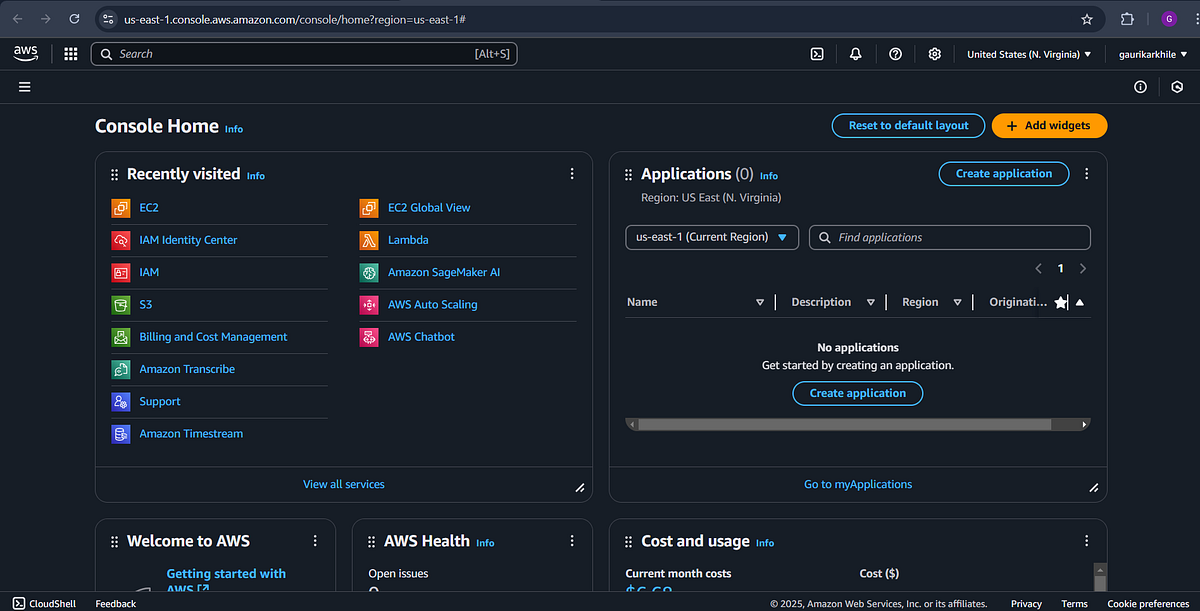Click the Lambda service icon
This screenshot has height=611, width=1200.
tap(368, 239)
